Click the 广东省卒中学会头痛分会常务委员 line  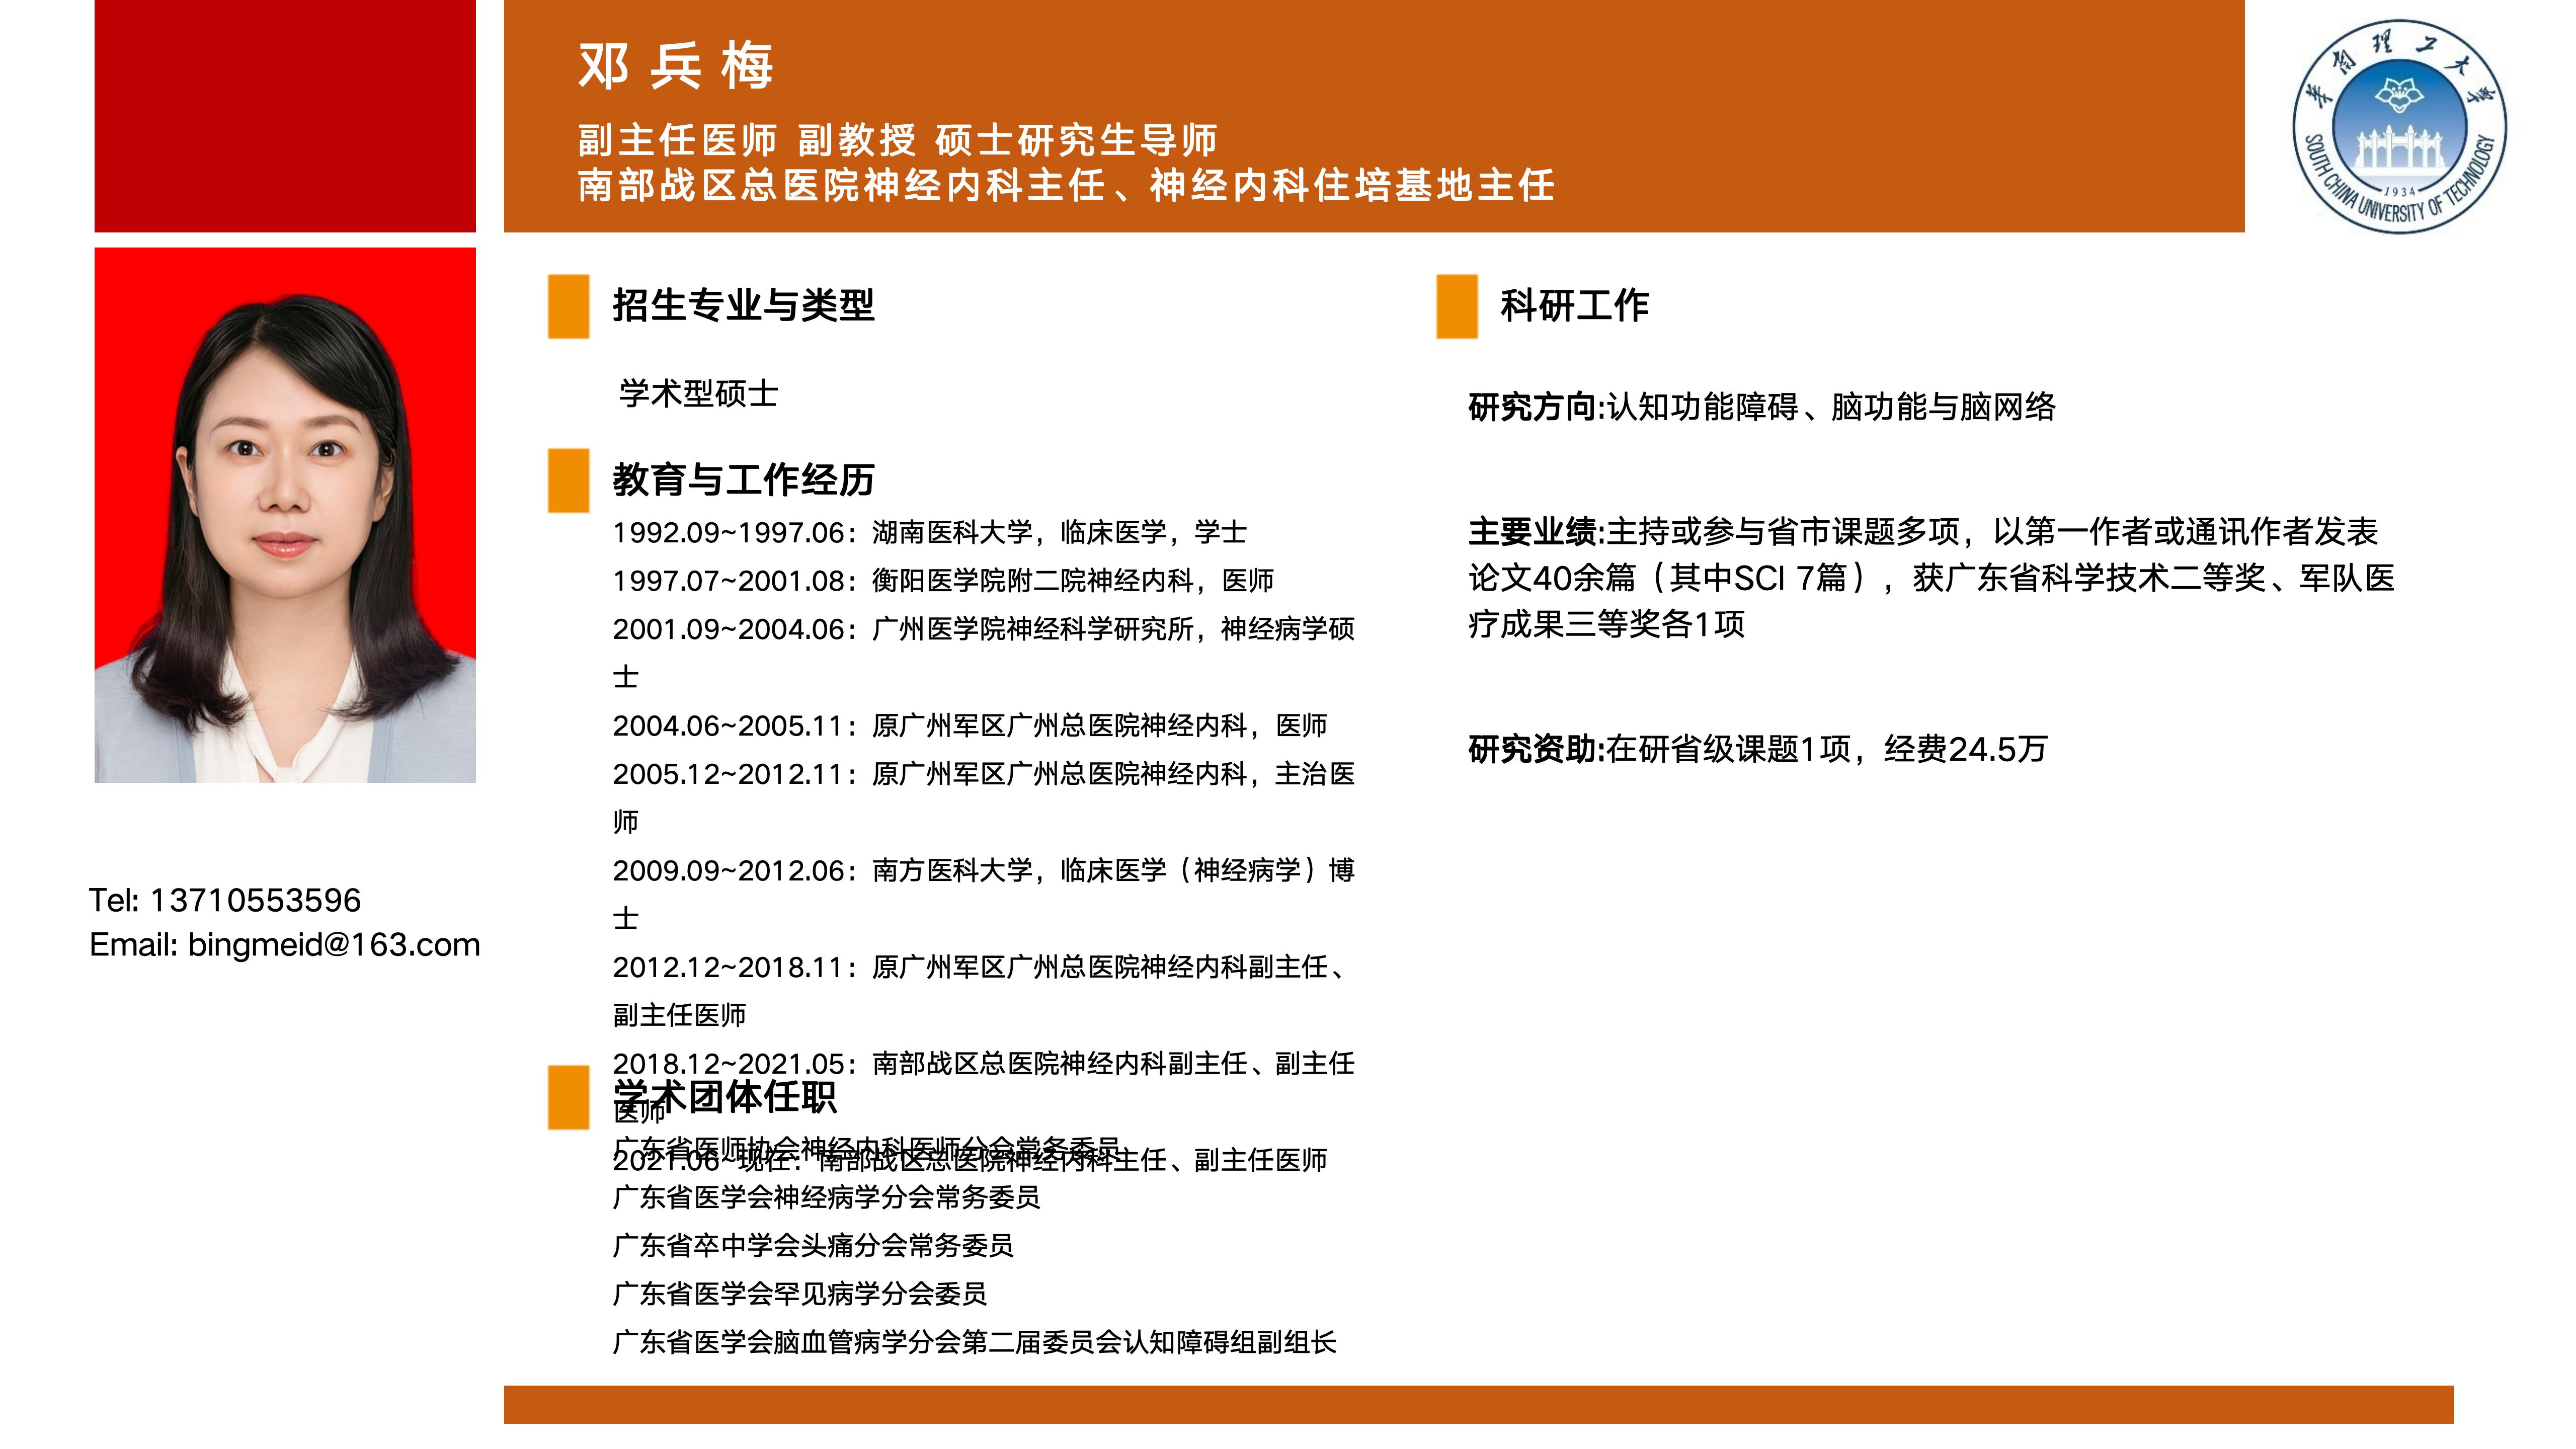[x=813, y=1245]
